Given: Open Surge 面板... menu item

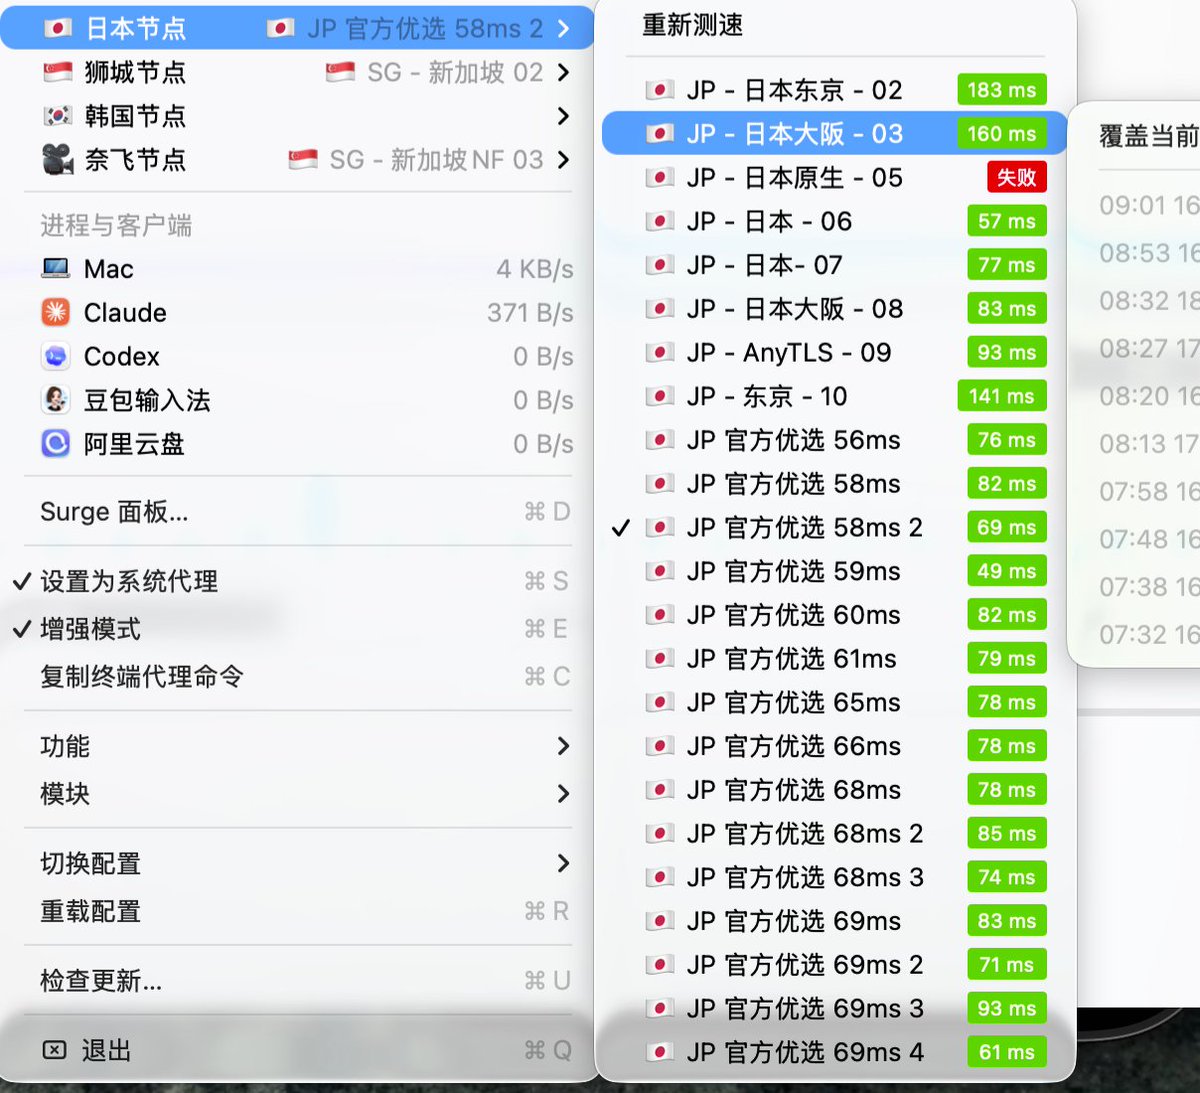Looking at the screenshot, I should coord(295,512).
